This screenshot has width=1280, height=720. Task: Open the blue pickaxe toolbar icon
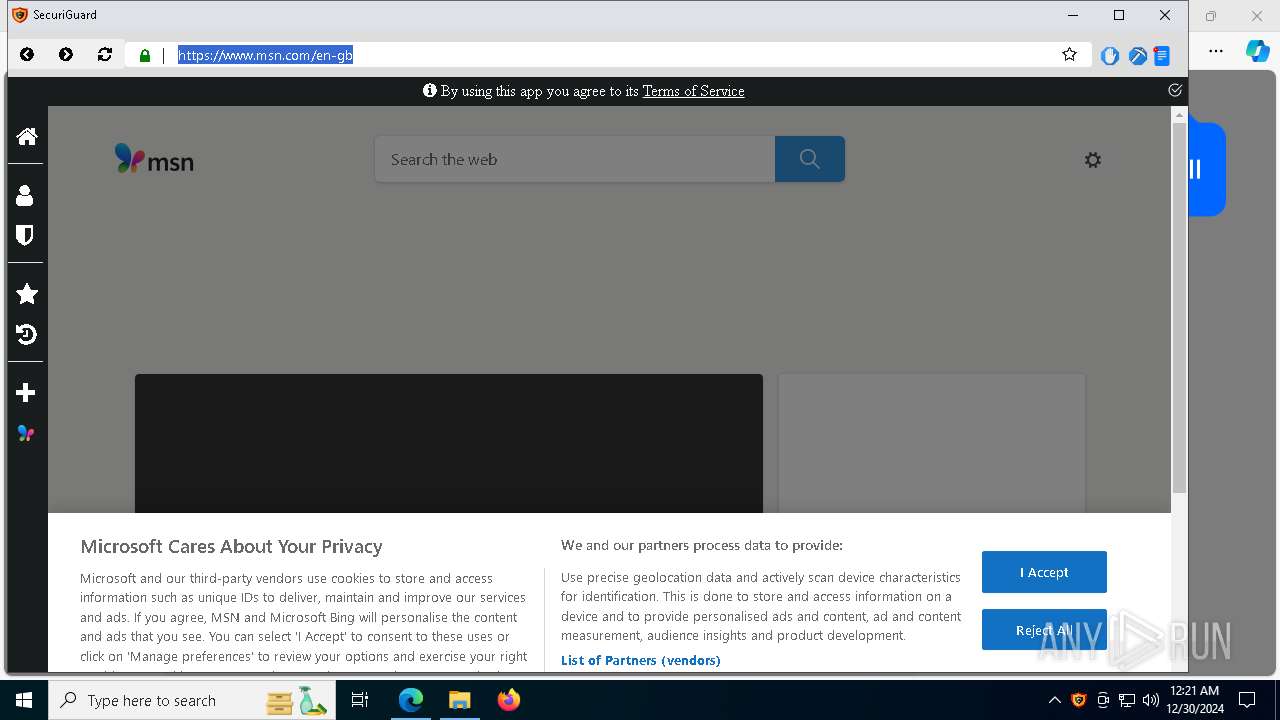point(1137,56)
